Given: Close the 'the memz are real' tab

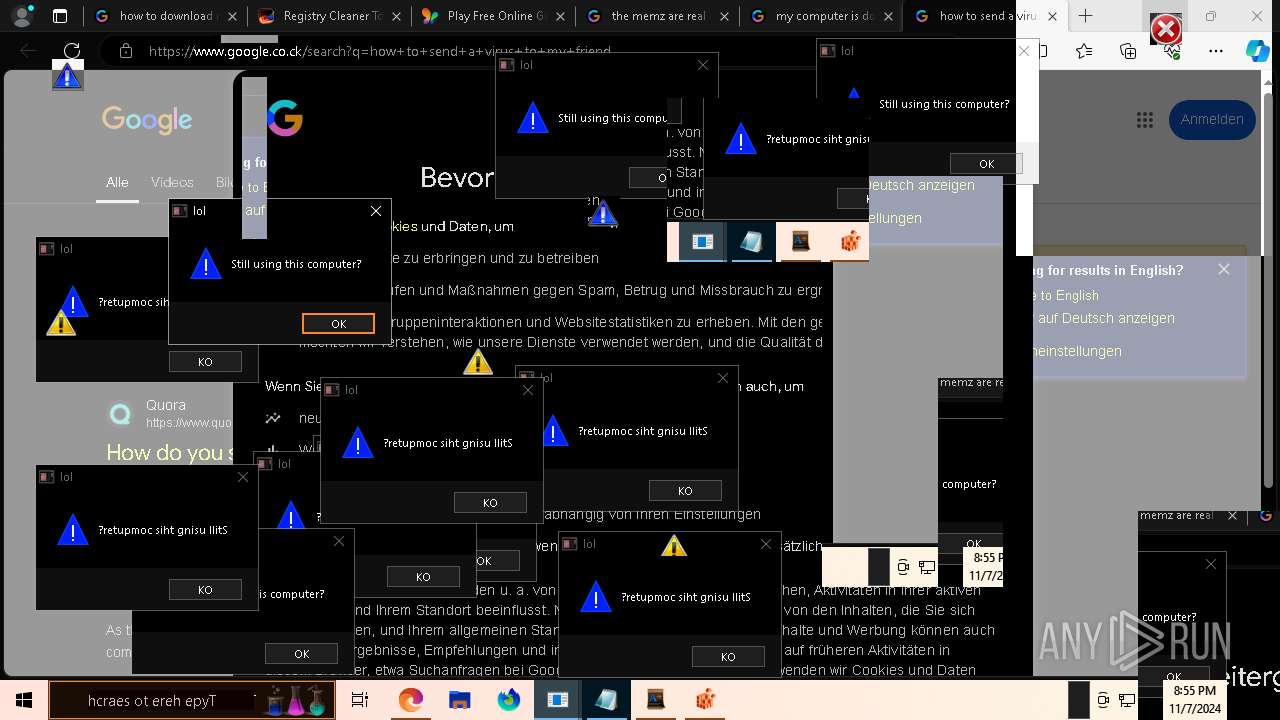Looking at the screenshot, I should click(724, 16).
